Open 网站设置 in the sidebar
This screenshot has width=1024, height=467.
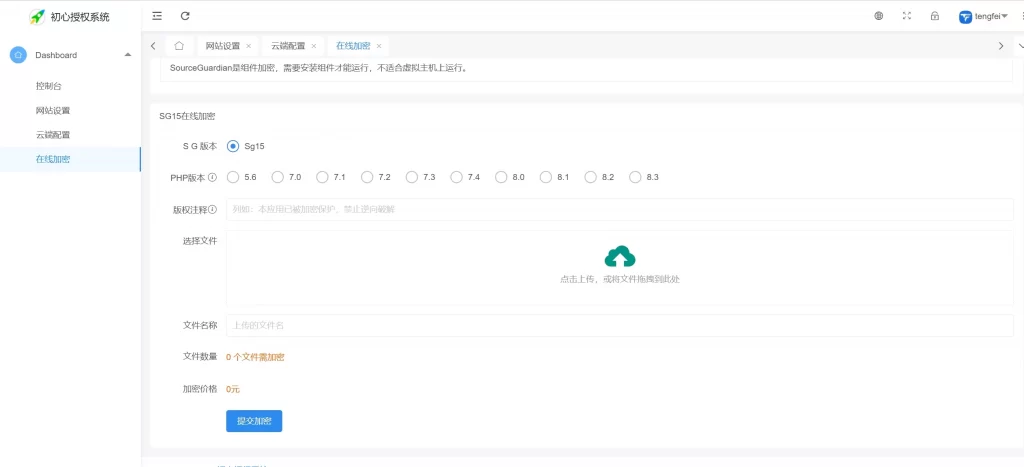click(x=53, y=110)
